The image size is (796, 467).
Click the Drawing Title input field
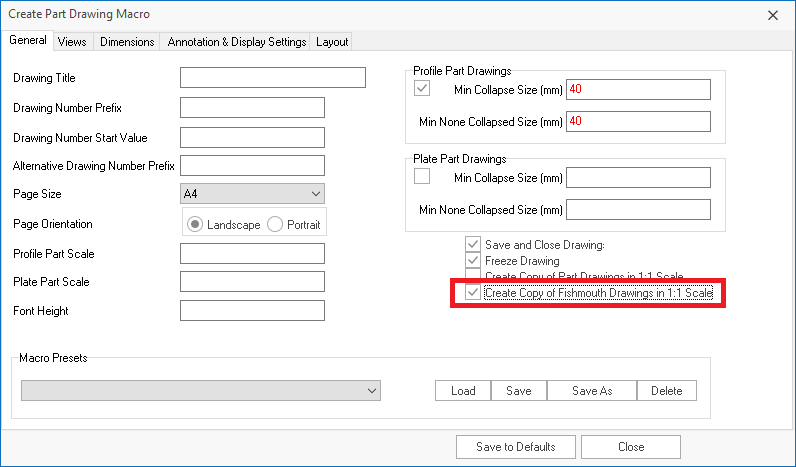(273, 78)
